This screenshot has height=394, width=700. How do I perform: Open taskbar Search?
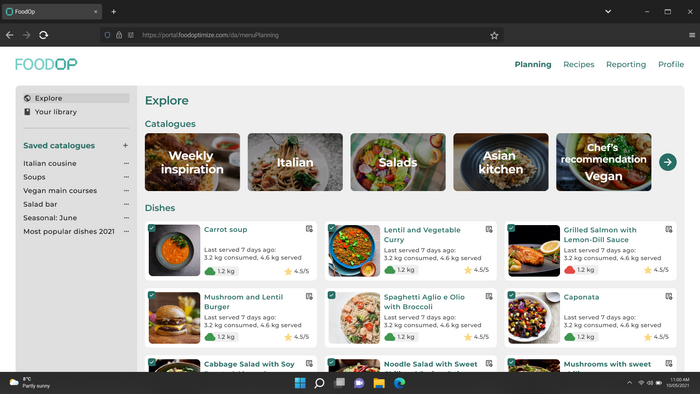(x=319, y=383)
